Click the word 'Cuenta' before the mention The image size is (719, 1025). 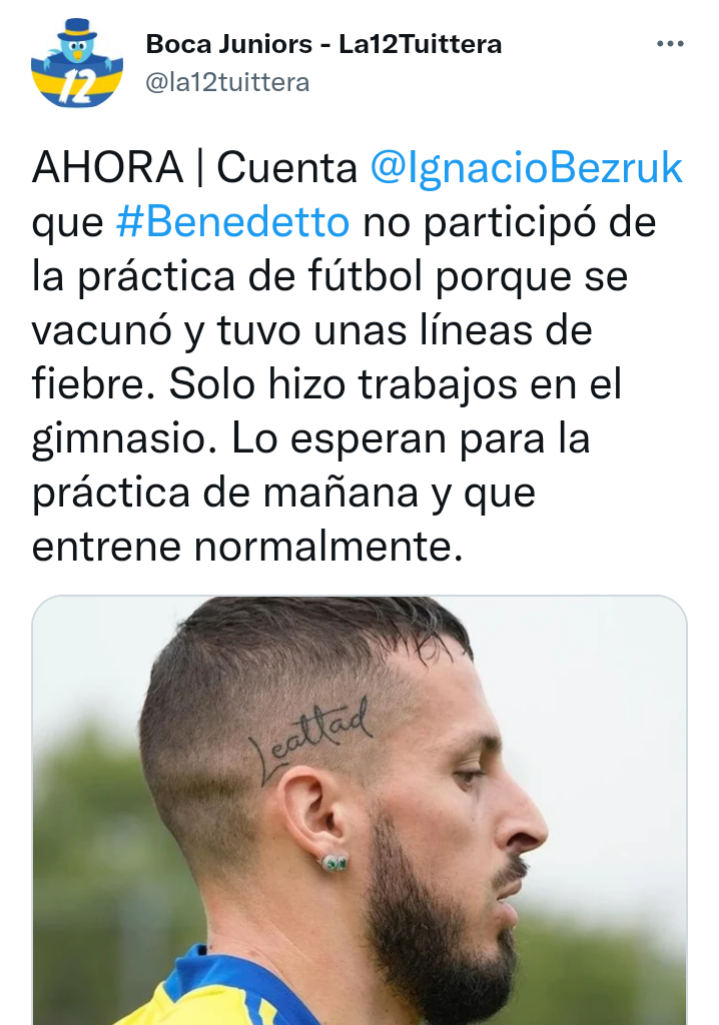(x=287, y=167)
